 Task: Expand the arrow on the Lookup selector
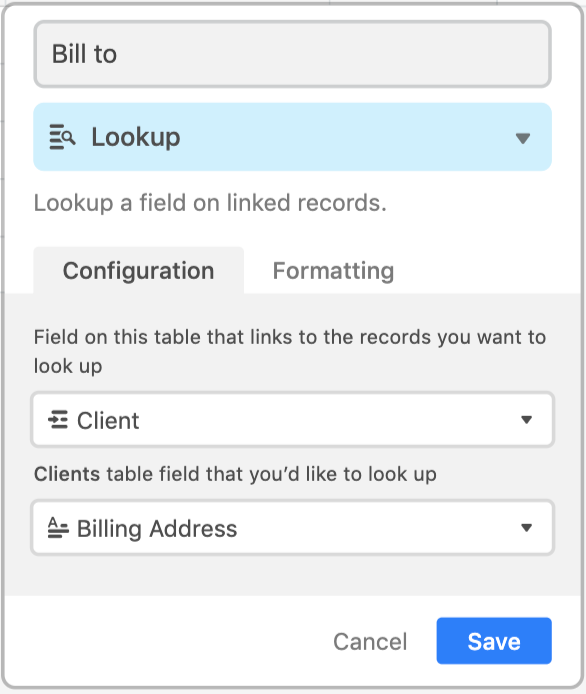pyautogui.click(x=523, y=138)
